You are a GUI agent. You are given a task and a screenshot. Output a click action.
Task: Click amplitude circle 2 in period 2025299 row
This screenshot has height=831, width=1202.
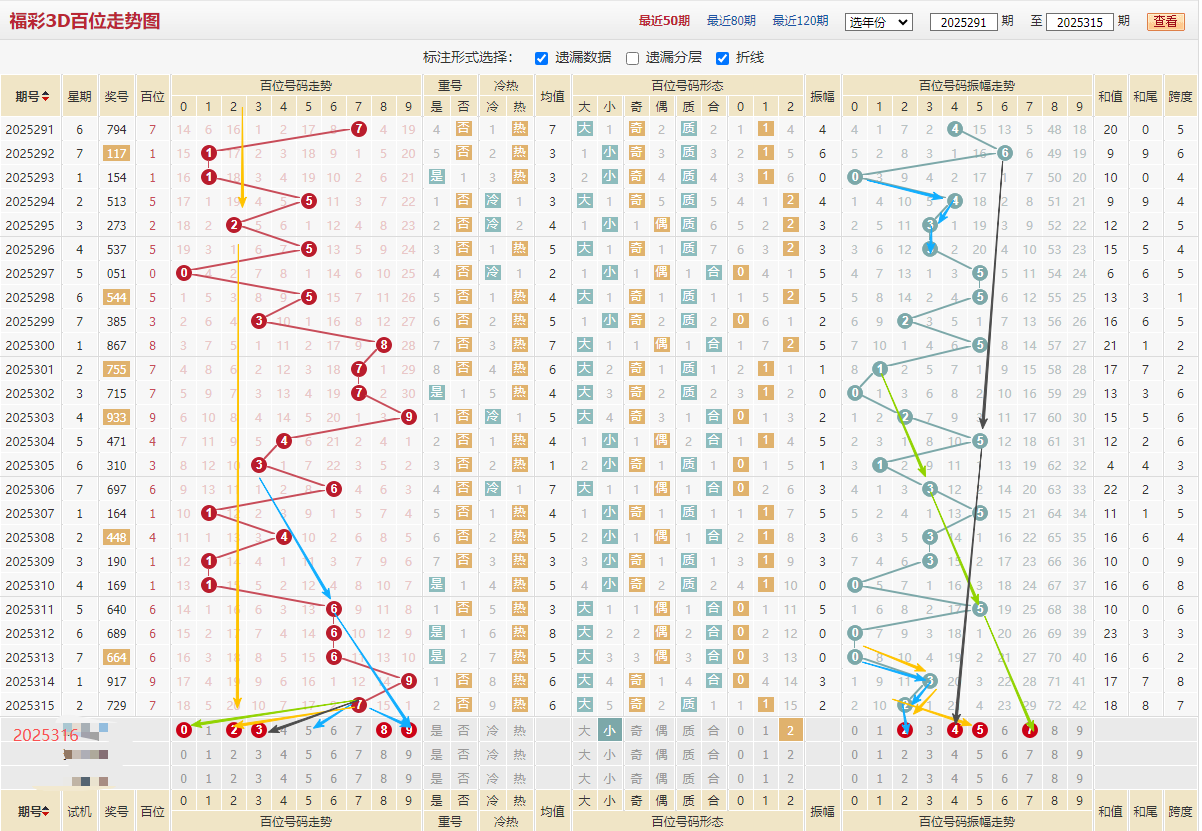point(905,321)
